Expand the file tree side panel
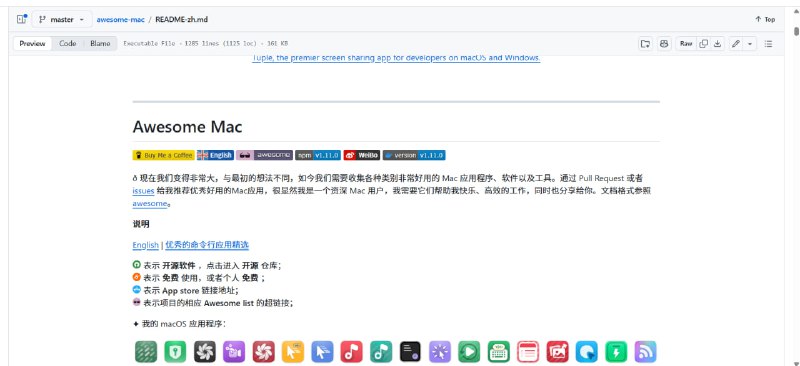This screenshot has height=366, width=800. pyautogui.click(x=21, y=19)
